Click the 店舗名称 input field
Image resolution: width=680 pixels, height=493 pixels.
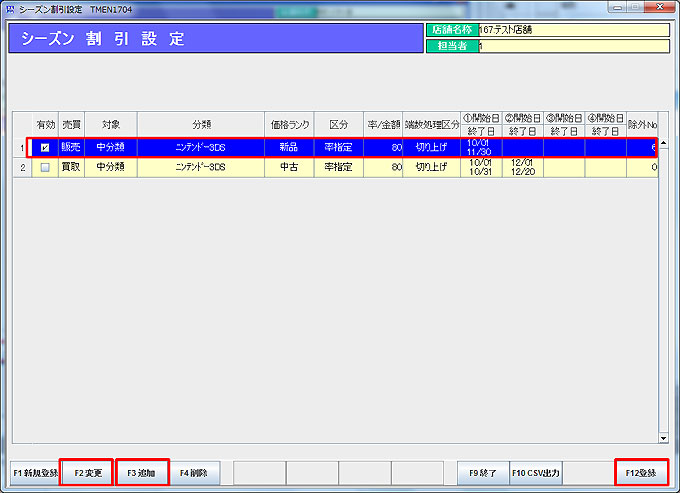[573, 30]
